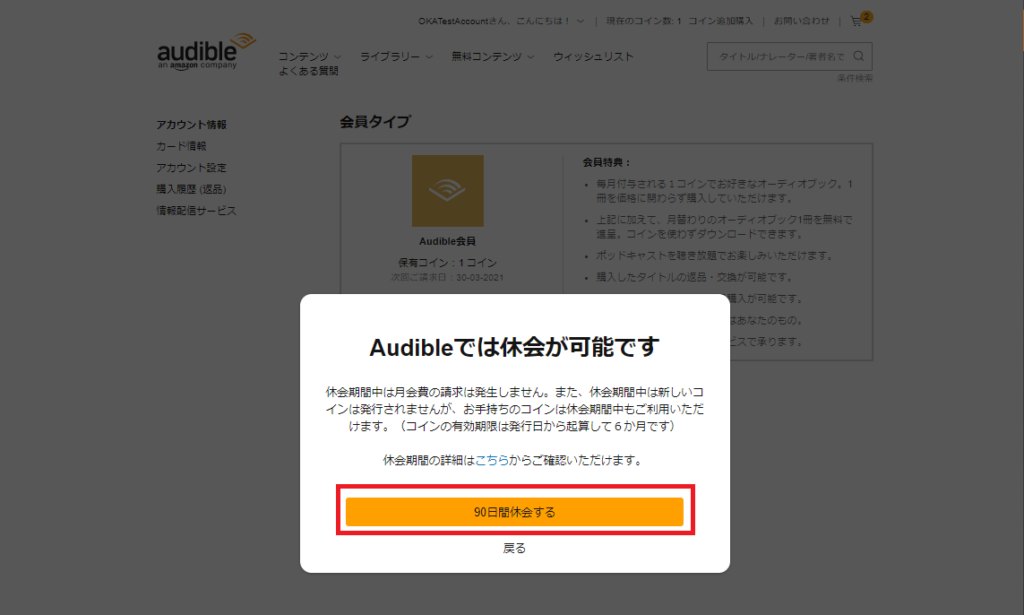Select アカウント情報 in the sidebar
The width and height of the screenshot is (1024, 615).
tap(191, 125)
